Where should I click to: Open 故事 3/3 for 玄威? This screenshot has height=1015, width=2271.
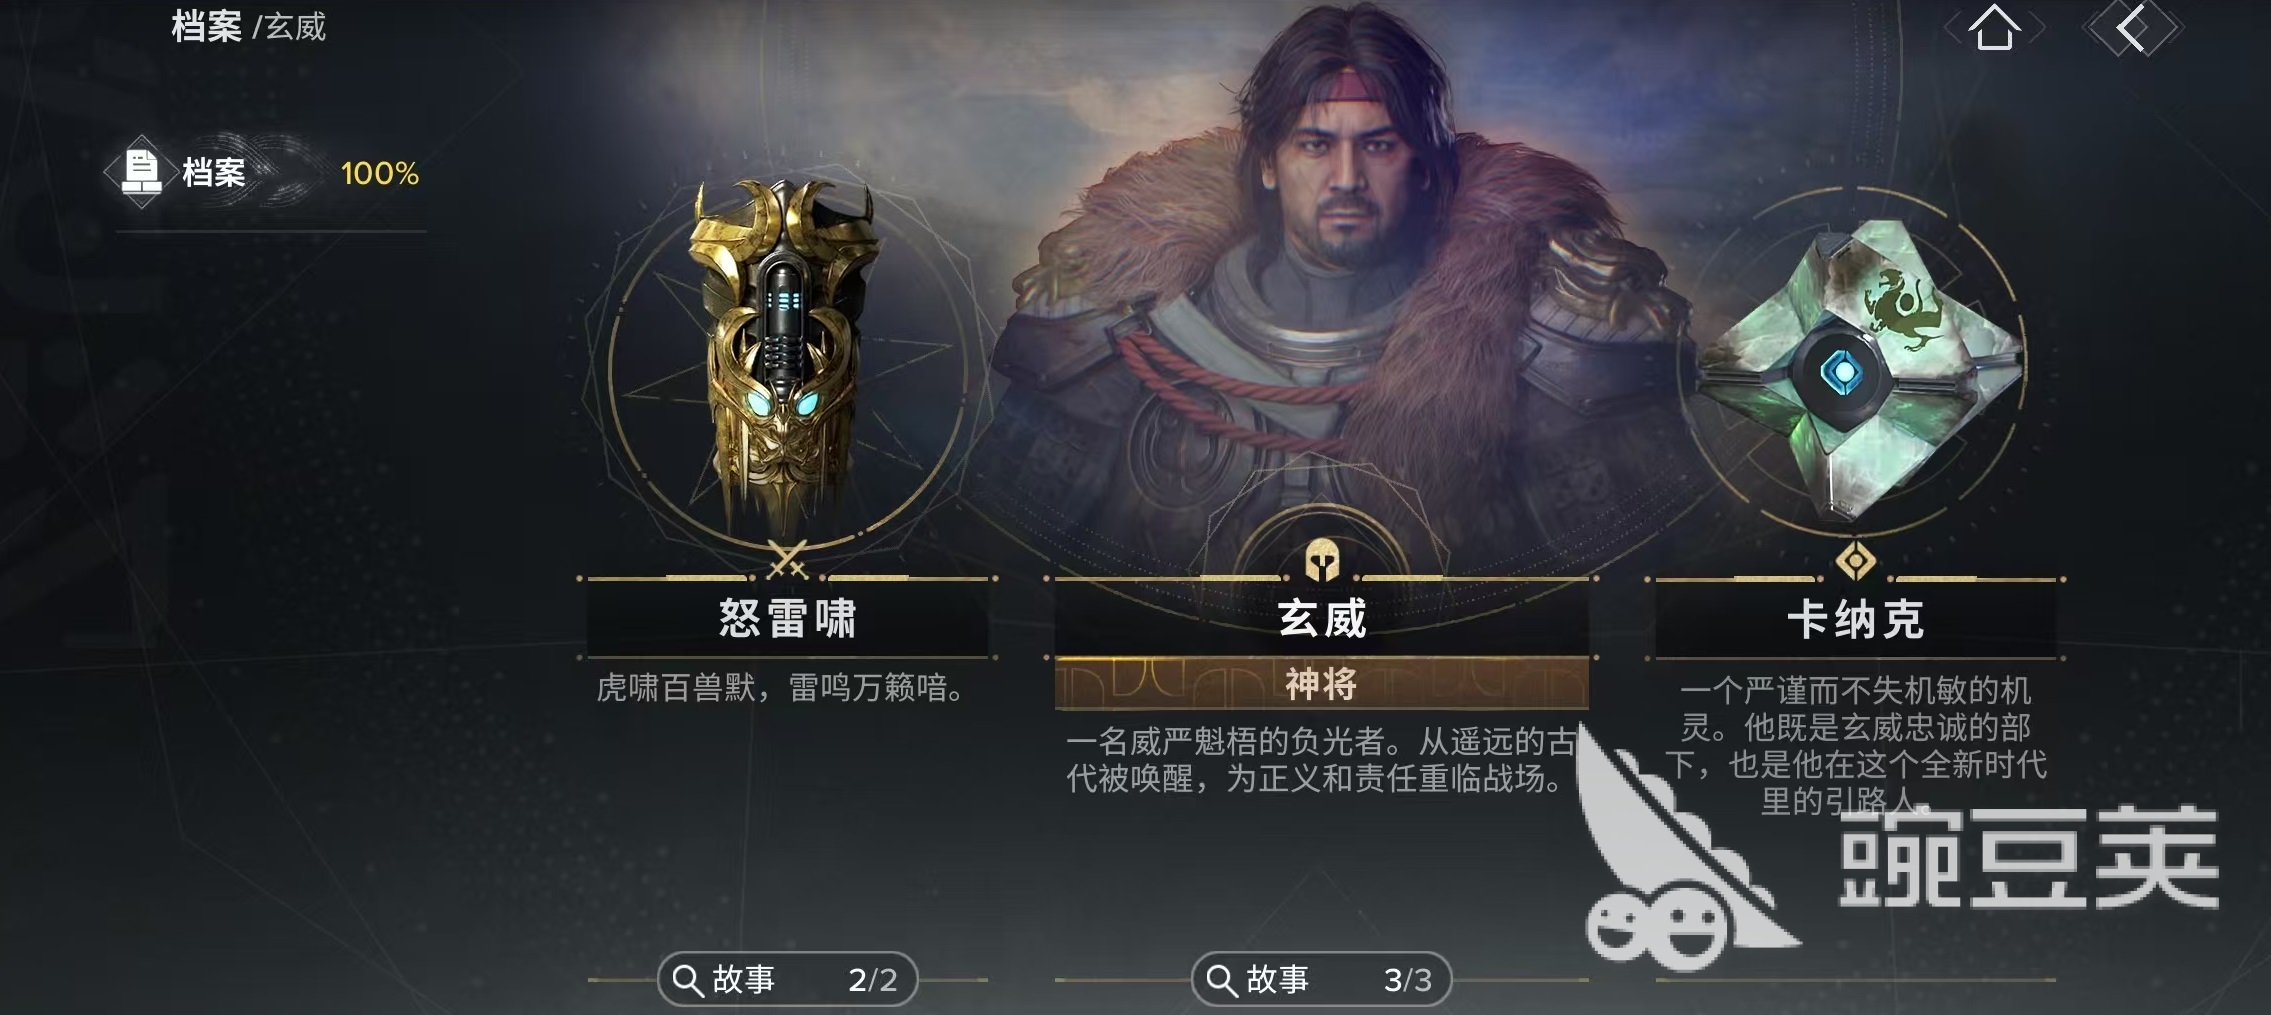(1321, 980)
